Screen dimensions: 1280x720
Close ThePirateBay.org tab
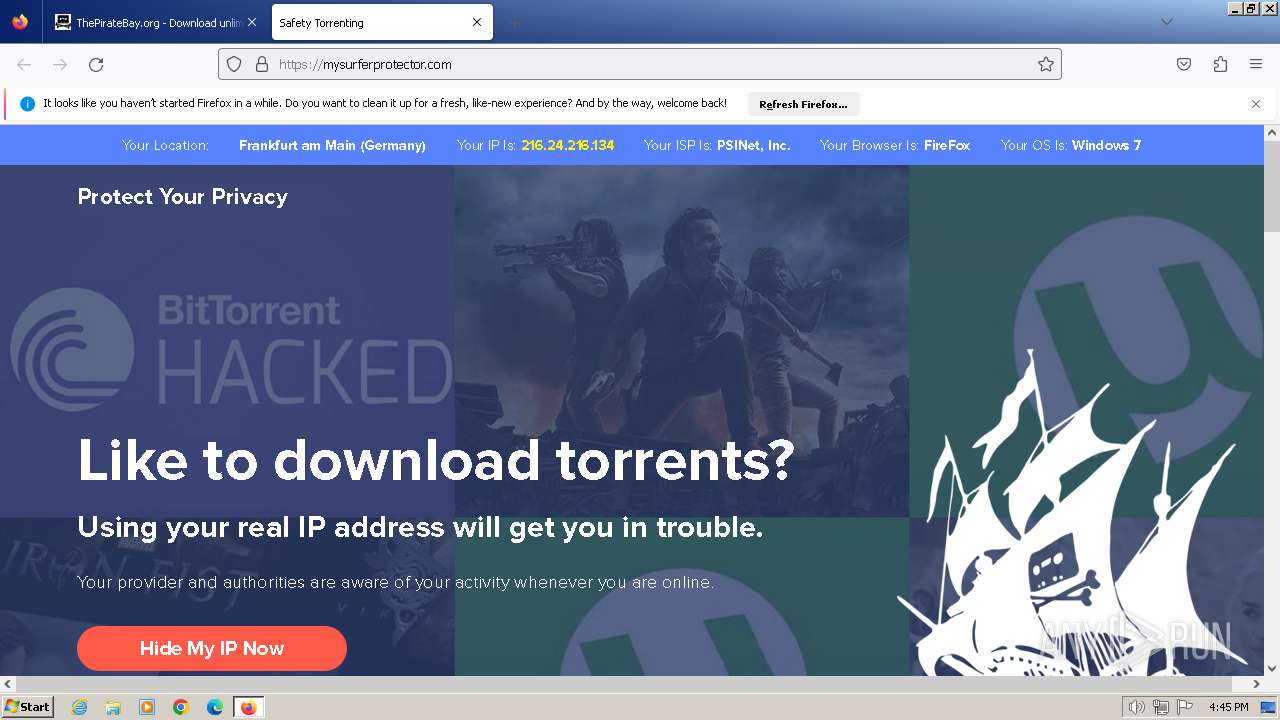(x=252, y=22)
